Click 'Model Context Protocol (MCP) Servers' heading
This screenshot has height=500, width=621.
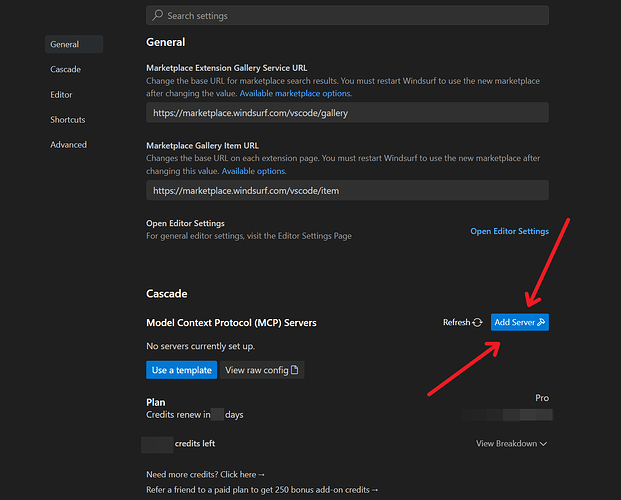[x=231, y=323]
